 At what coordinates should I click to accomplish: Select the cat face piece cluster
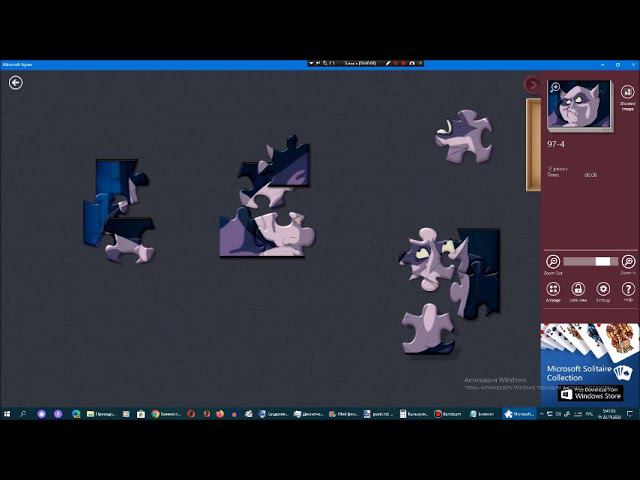(x=450, y=271)
